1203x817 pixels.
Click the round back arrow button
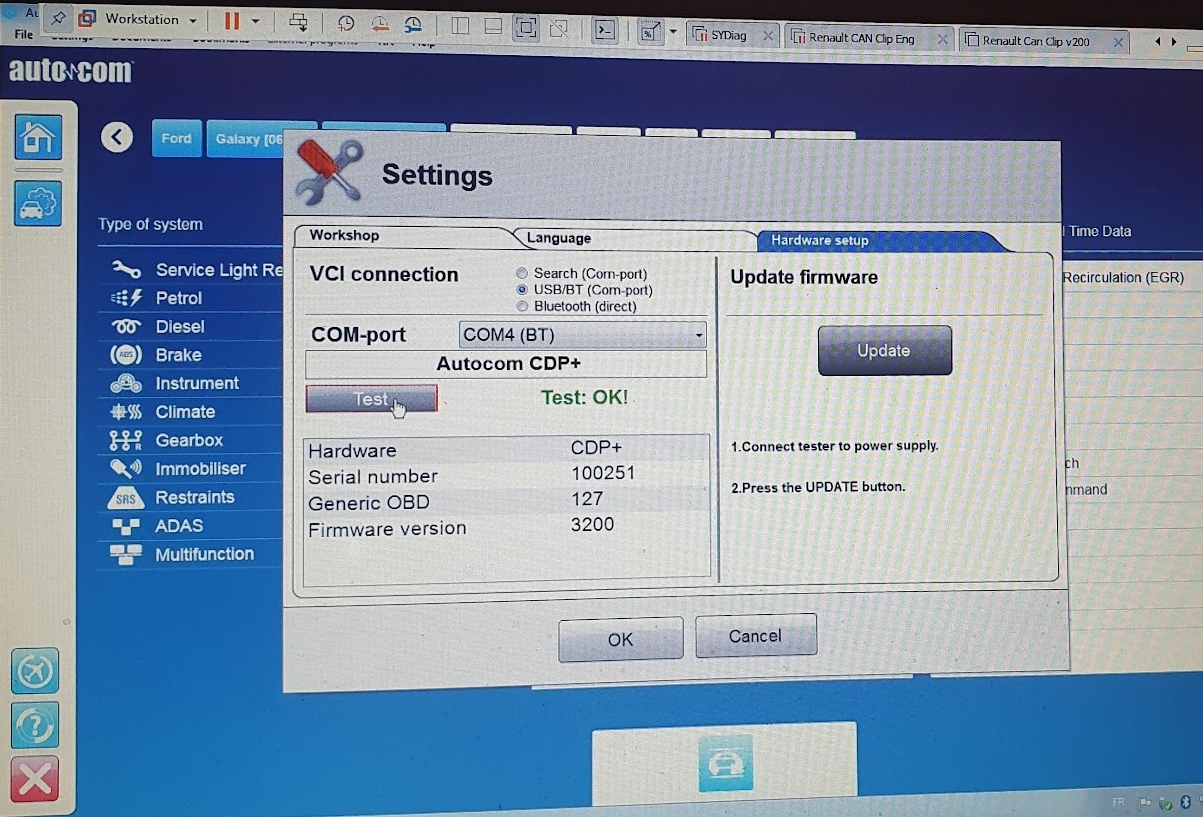pos(117,137)
